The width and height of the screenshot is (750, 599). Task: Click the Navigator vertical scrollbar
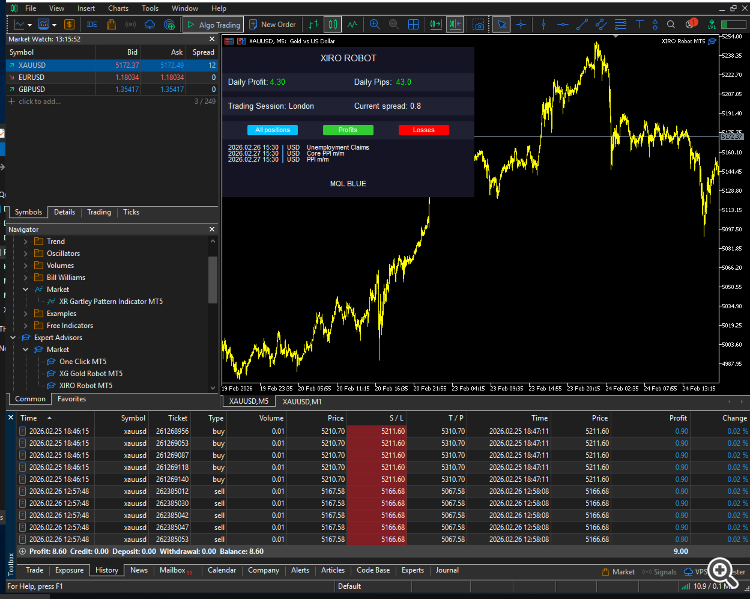213,280
